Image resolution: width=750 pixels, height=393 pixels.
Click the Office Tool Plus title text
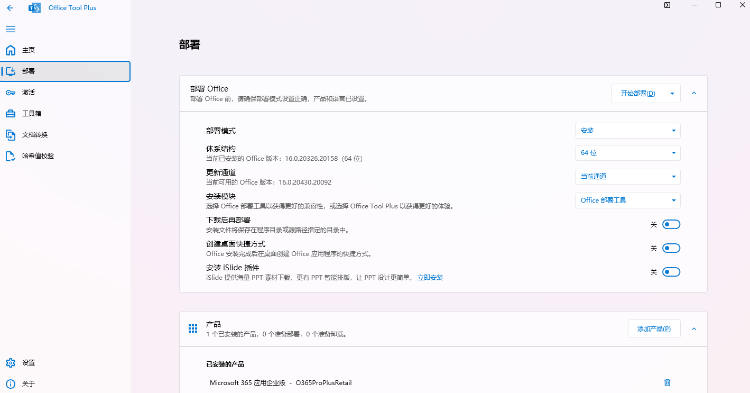click(72, 8)
